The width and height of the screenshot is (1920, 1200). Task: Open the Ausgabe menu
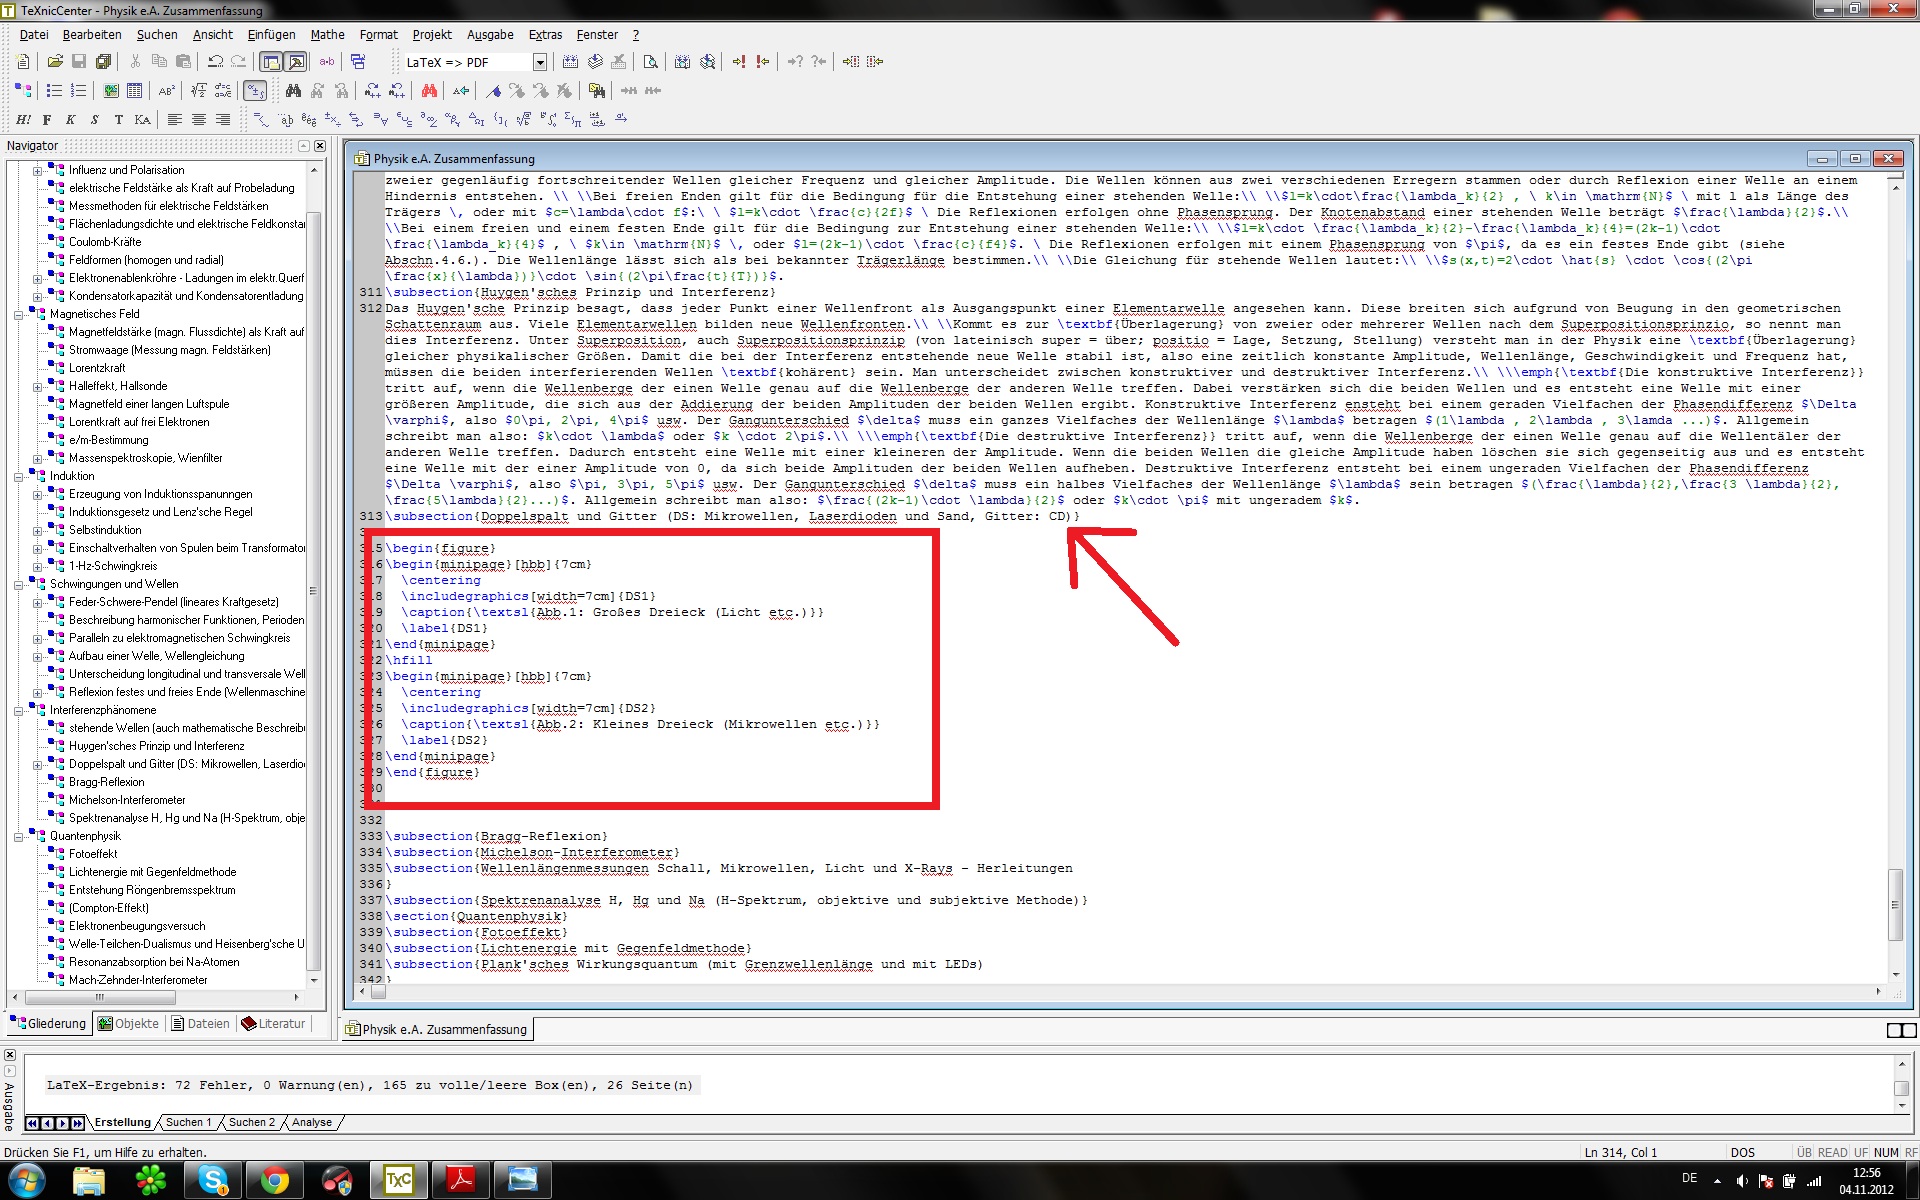tap(490, 35)
